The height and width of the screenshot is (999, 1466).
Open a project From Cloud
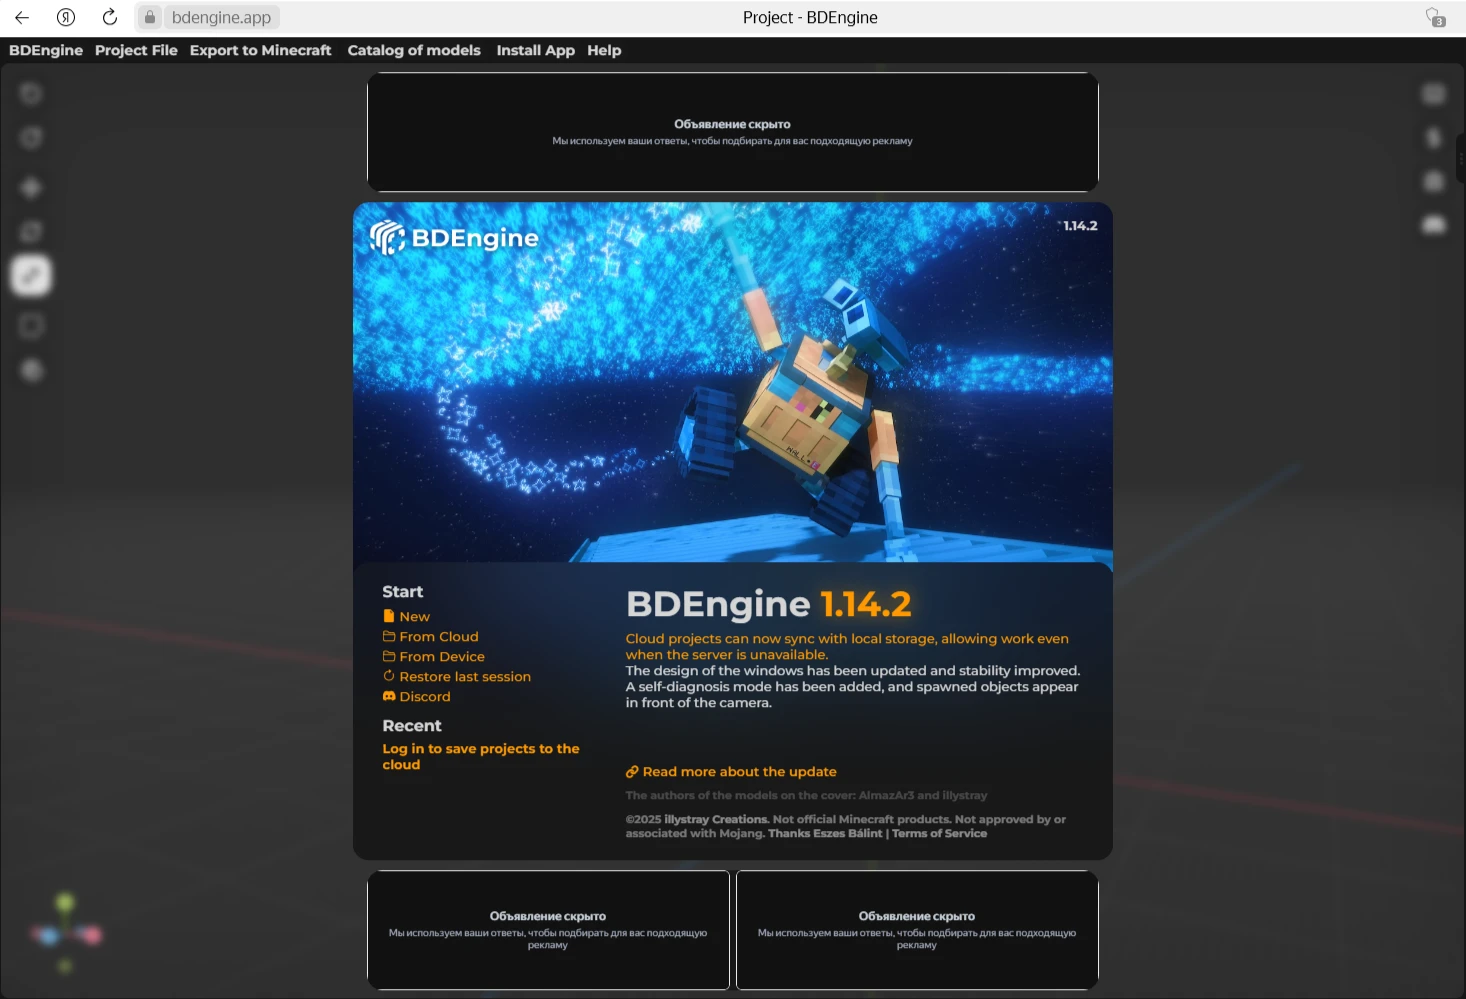pyautogui.click(x=430, y=637)
